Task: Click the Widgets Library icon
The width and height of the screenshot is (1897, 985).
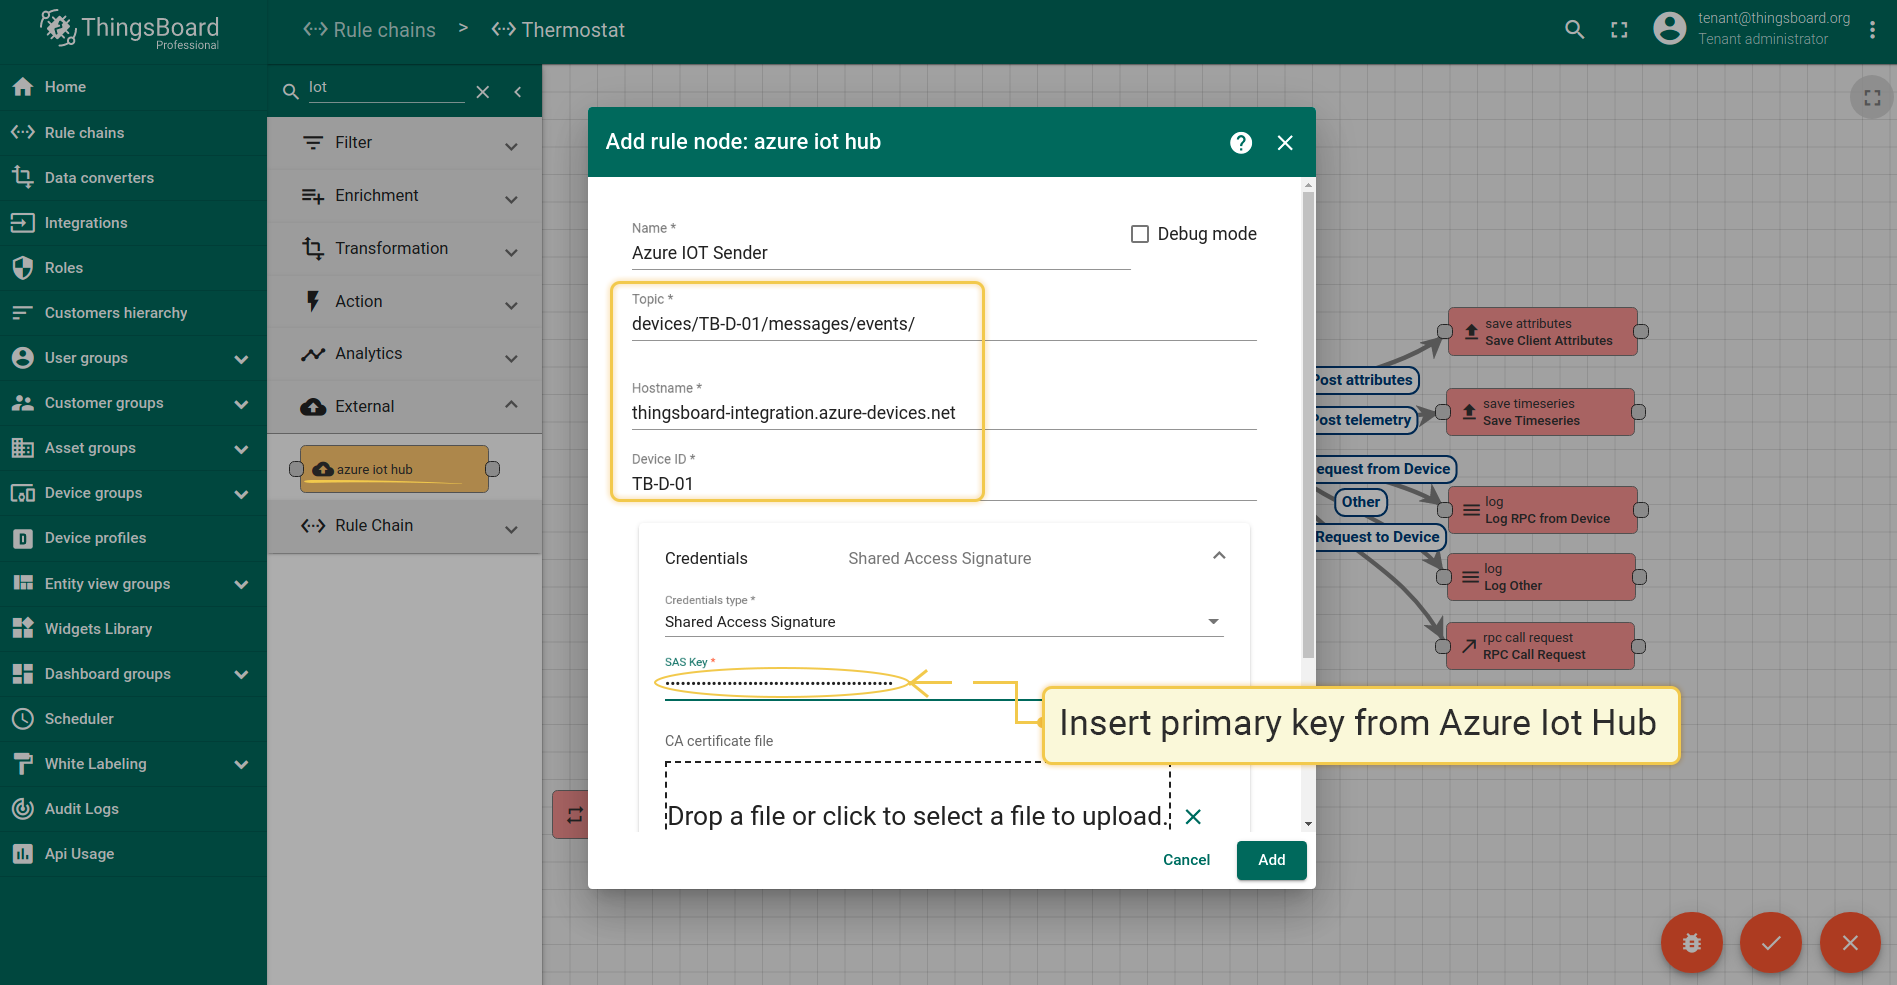Action: pos(23,628)
